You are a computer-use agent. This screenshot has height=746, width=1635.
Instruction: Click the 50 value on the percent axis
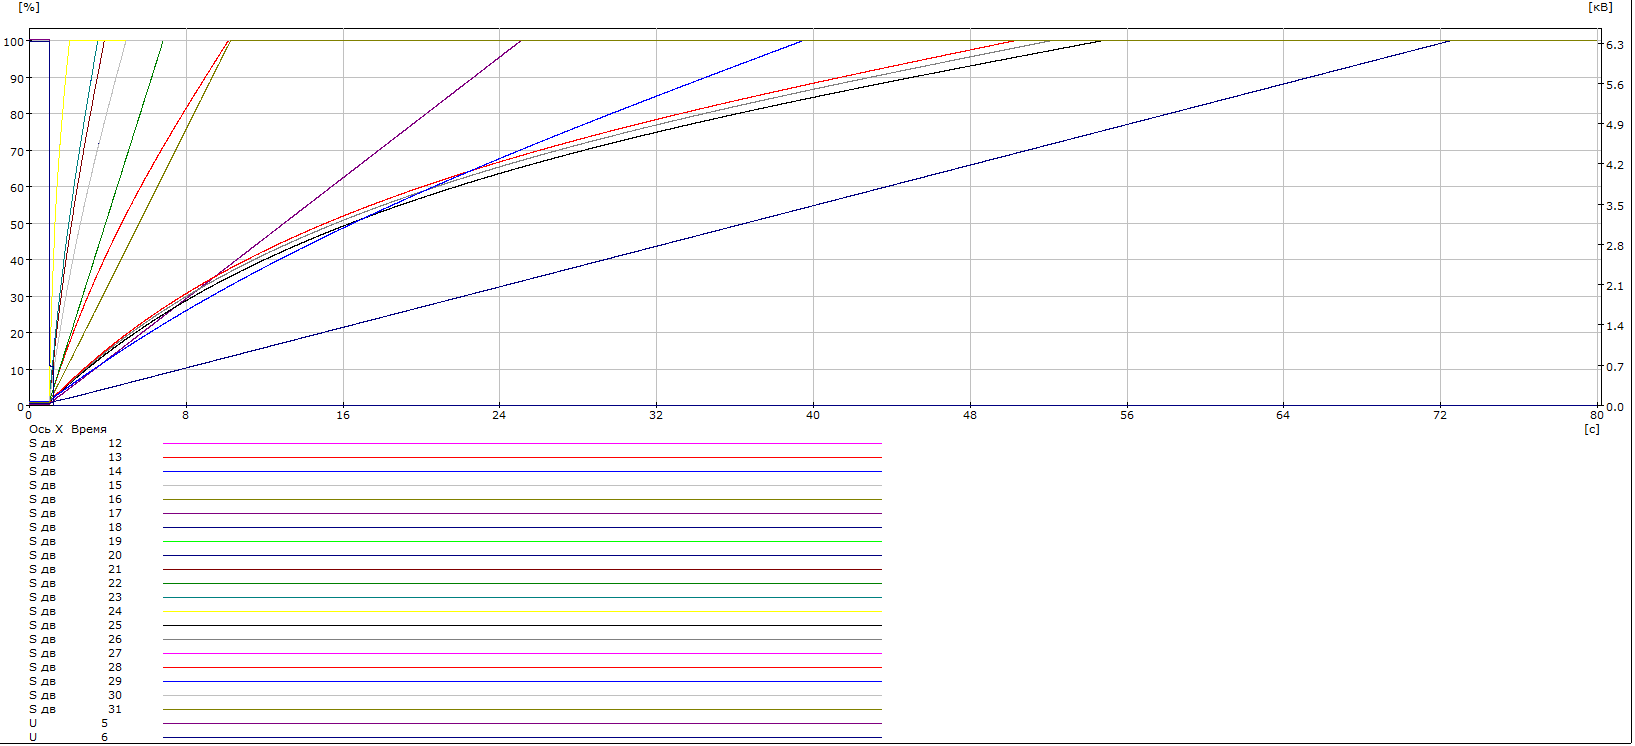coord(16,225)
